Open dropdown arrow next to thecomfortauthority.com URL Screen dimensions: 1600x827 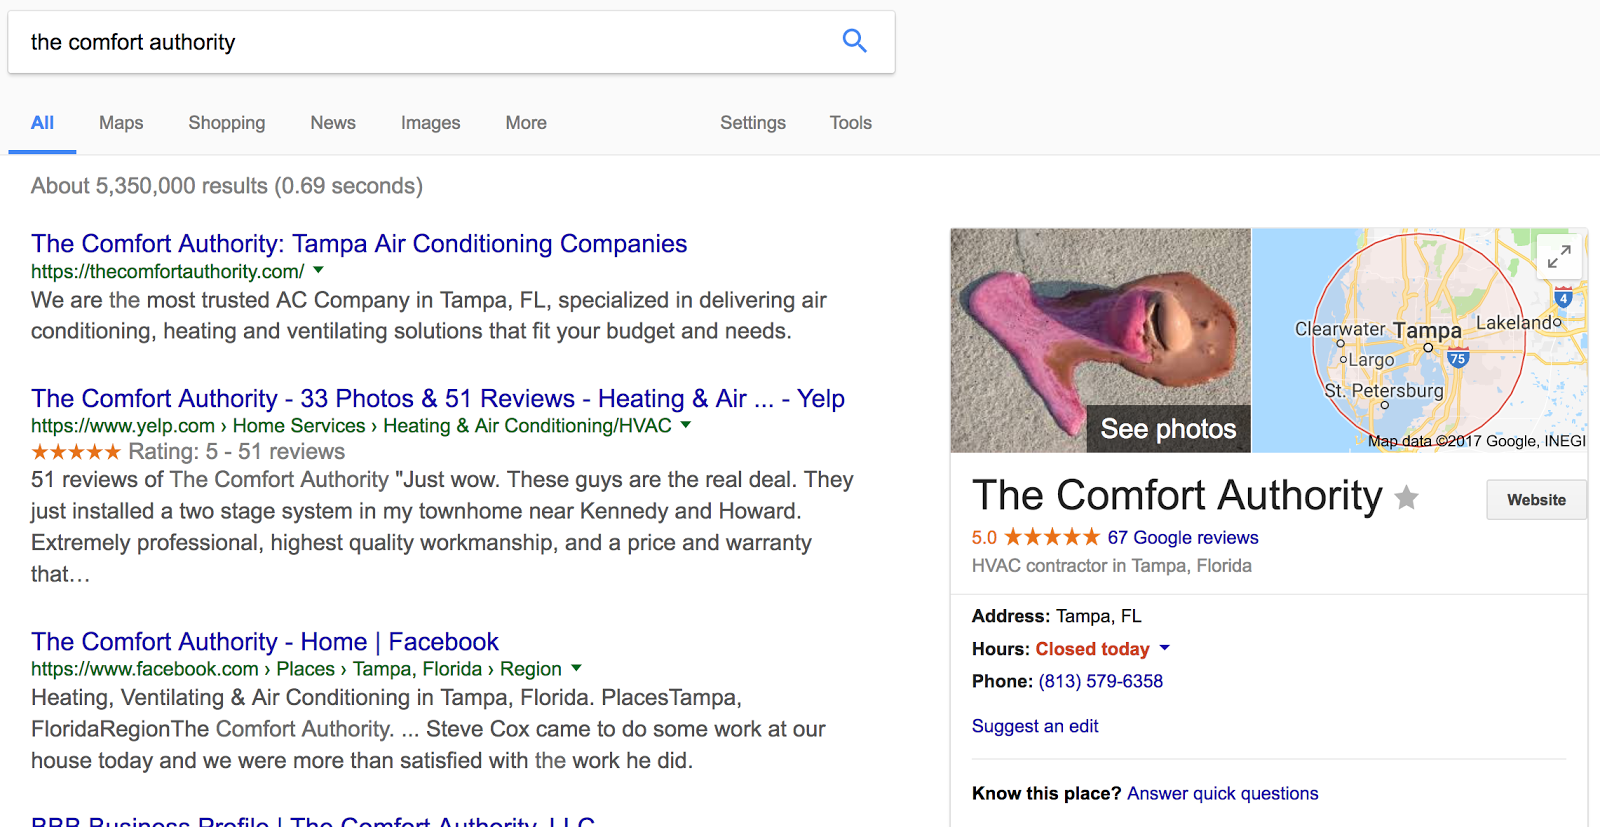click(318, 270)
